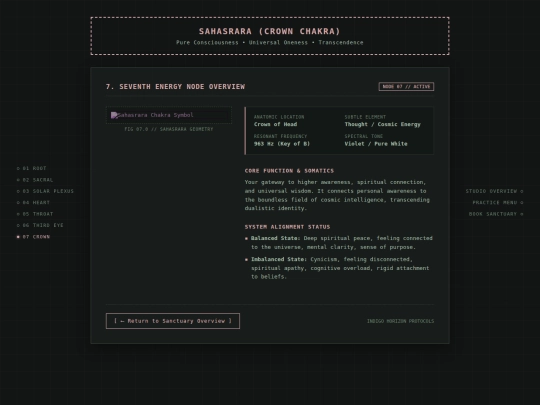Select the Thought / Cosmic Energy value
This screenshot has width=540, height=405.
383,124
